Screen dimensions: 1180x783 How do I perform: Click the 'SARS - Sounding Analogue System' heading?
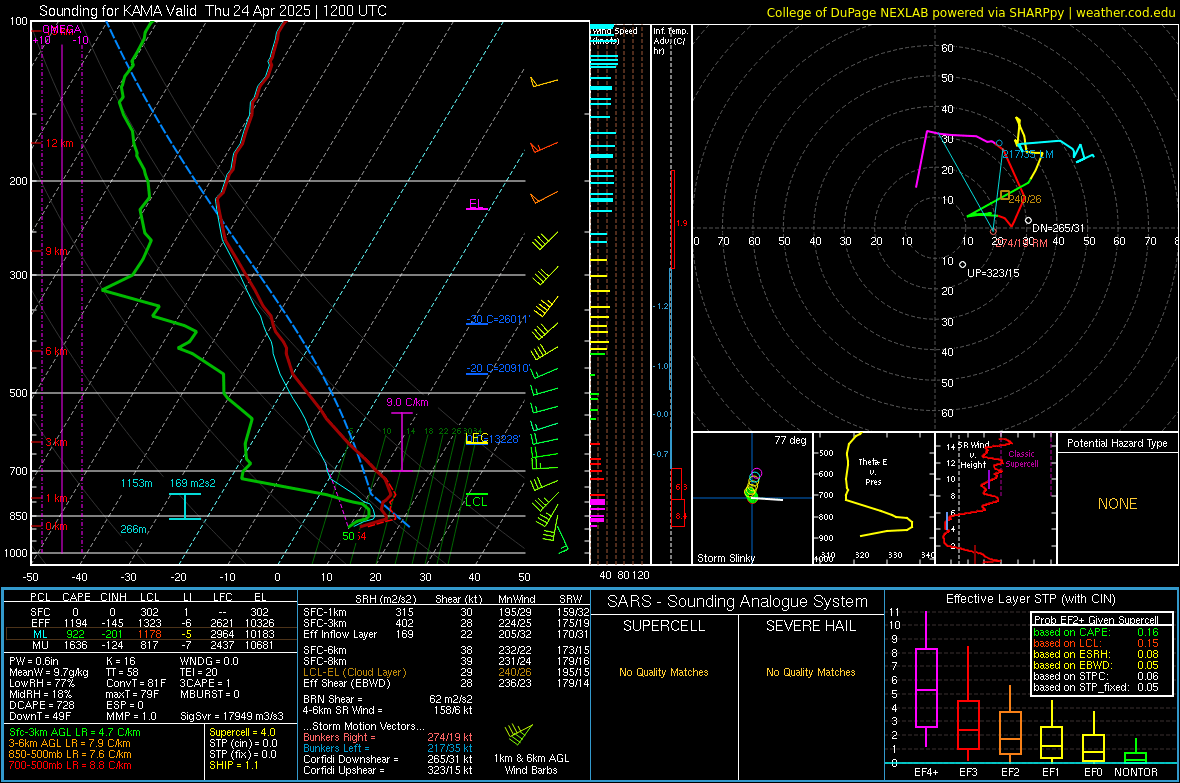click(x=737, y=602)
